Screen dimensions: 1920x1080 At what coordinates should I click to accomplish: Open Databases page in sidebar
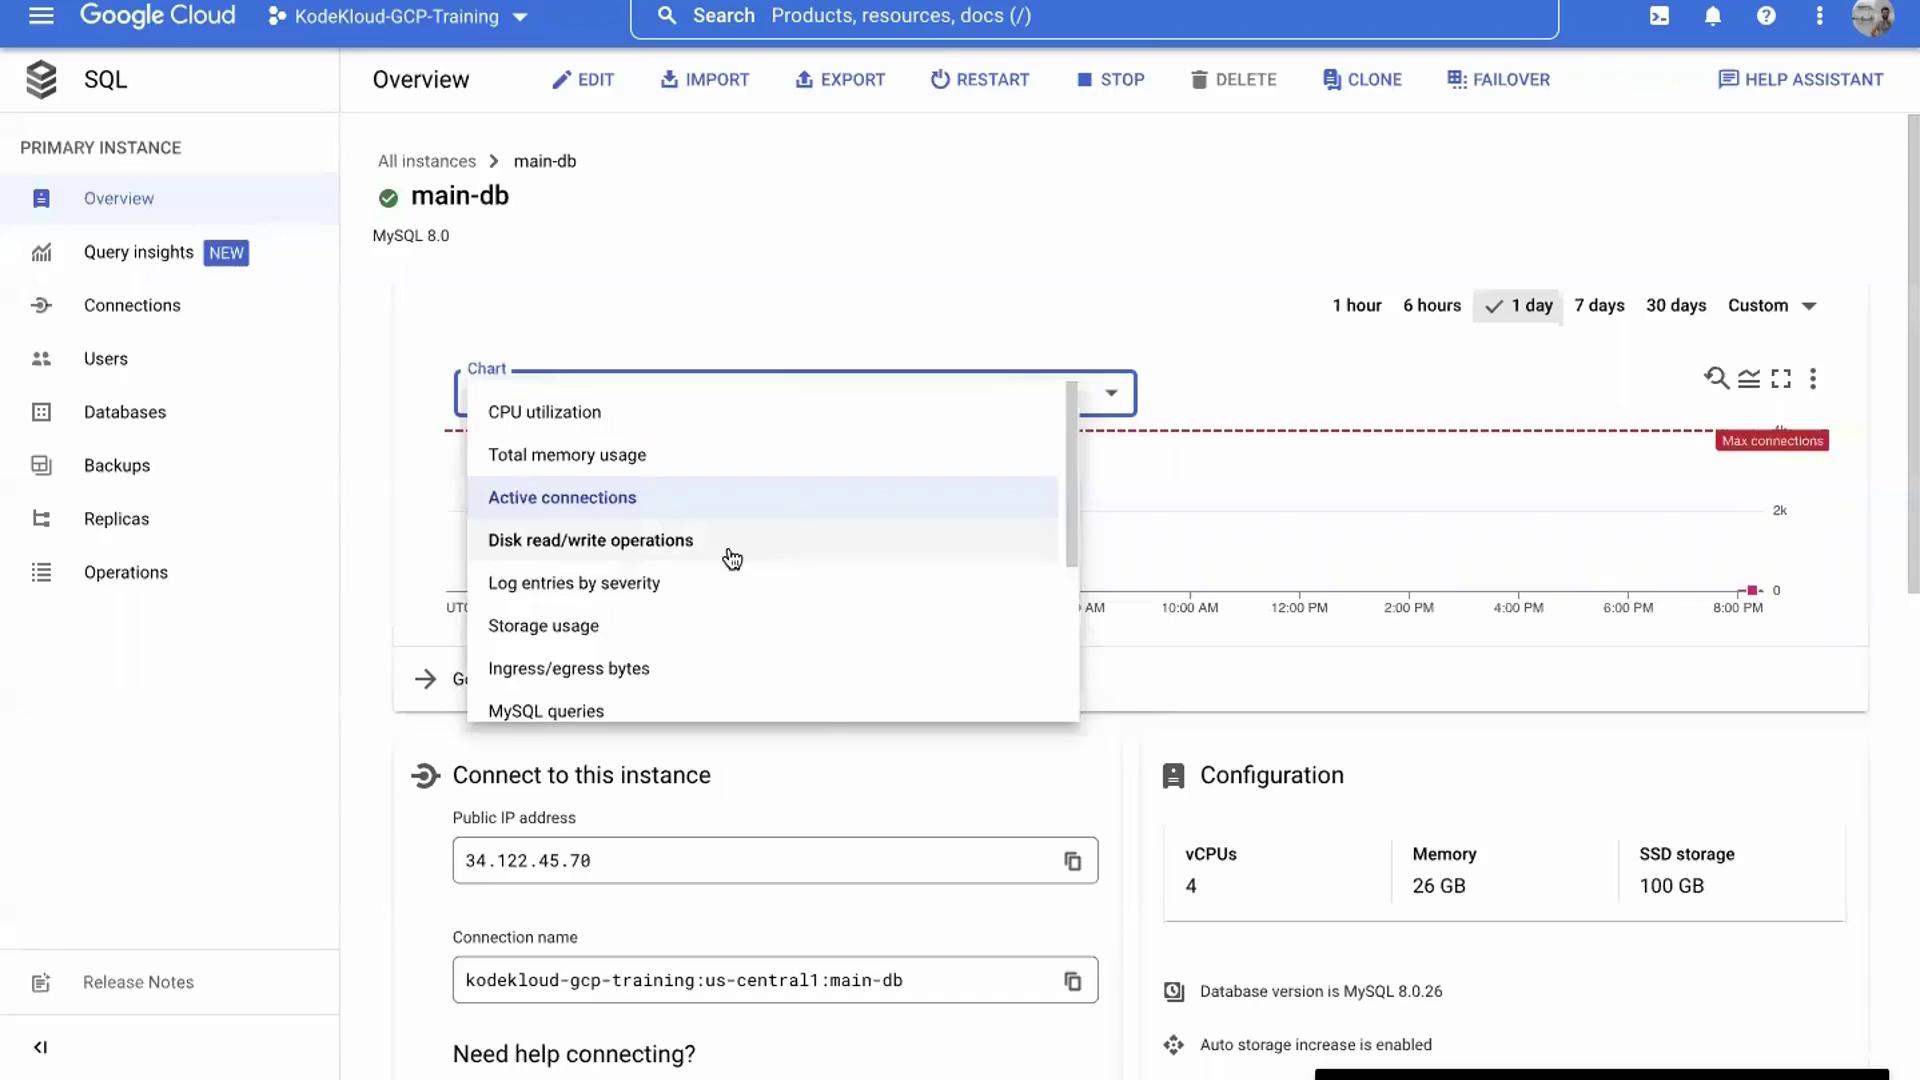pyautogui.click(x=169, y=413)
